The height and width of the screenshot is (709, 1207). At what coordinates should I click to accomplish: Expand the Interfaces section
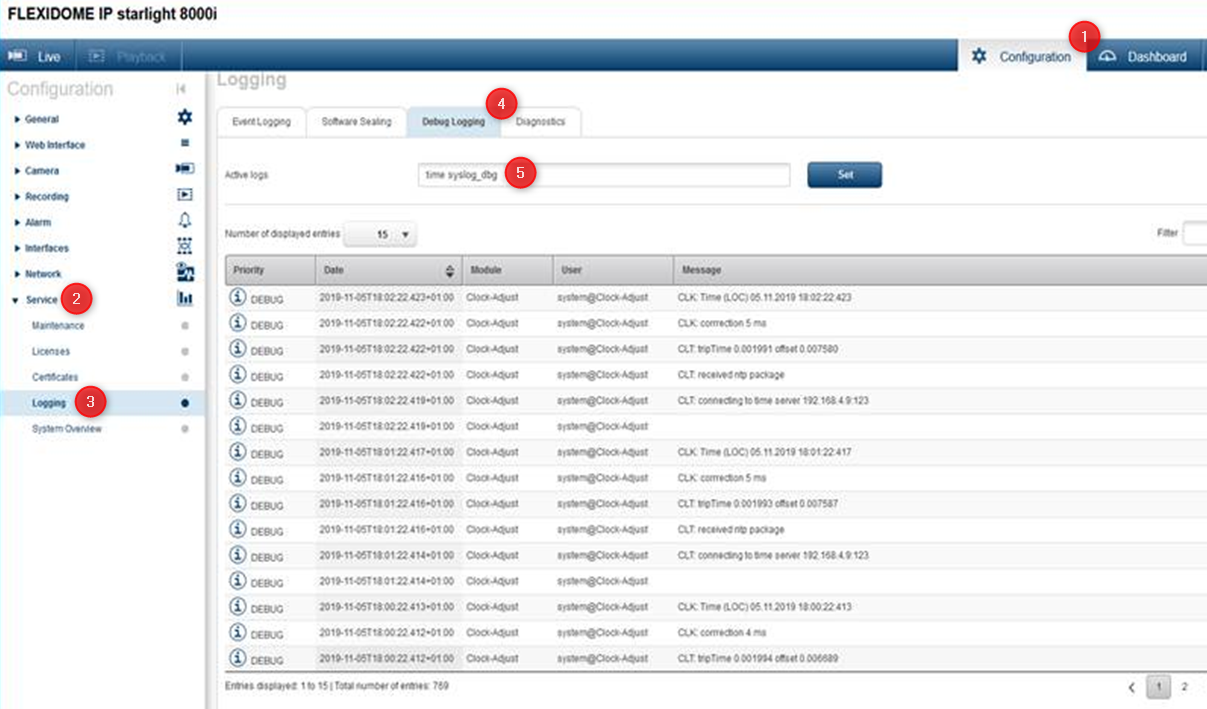pos(46,248)
